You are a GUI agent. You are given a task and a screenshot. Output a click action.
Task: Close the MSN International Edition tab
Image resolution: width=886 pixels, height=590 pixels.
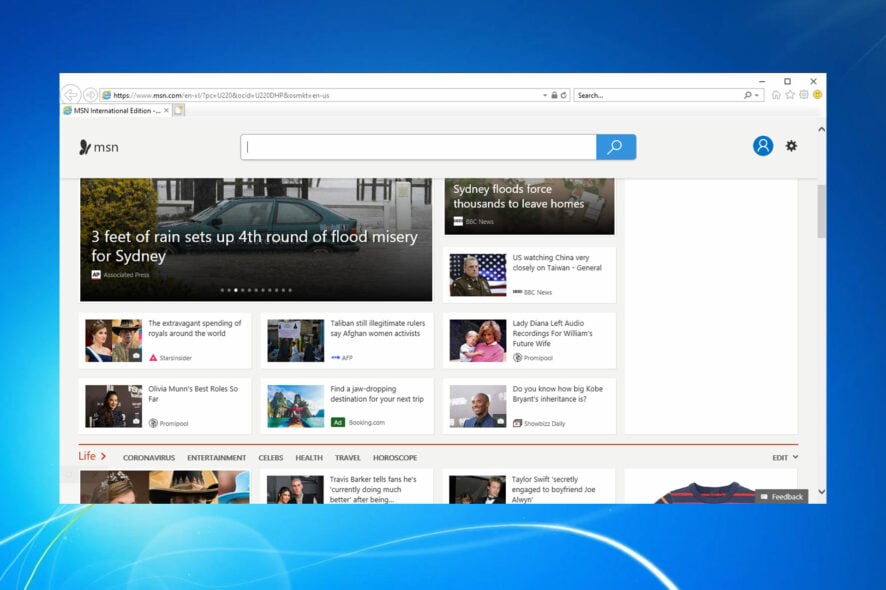point(166,111)
